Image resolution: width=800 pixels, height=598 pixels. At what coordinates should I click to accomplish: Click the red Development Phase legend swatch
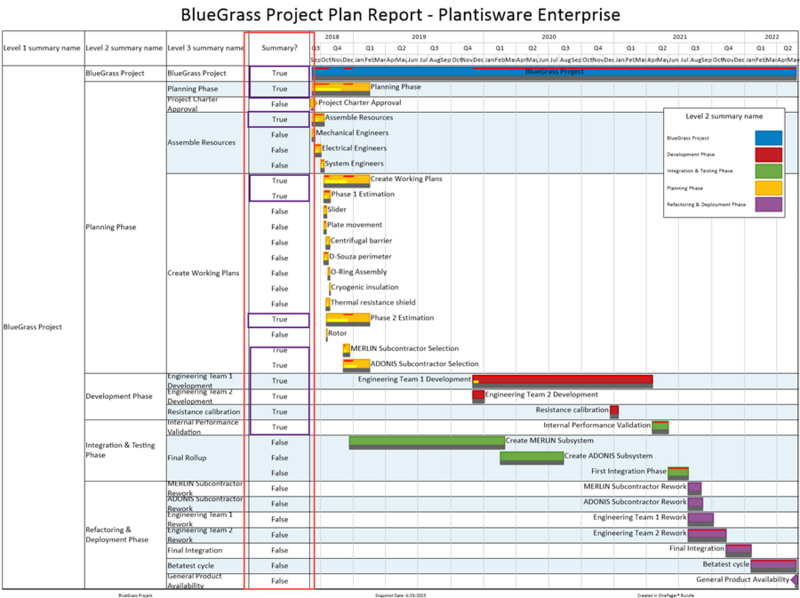click(768, 155)
